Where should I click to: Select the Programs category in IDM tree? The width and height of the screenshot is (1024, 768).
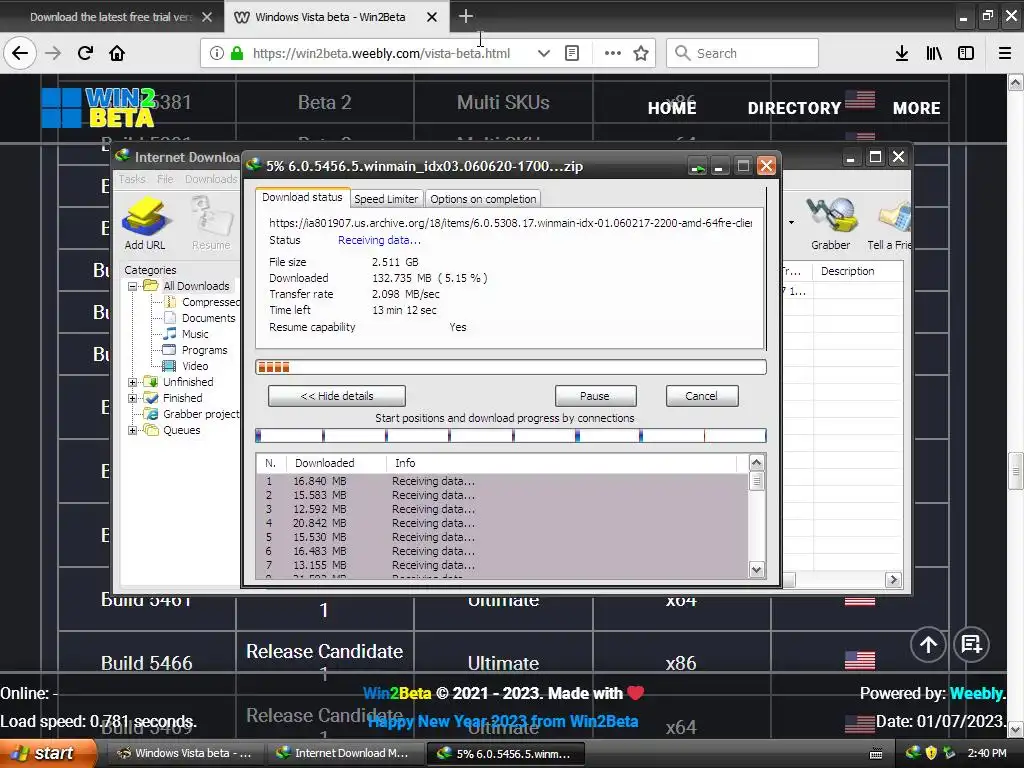coord(204,350)
